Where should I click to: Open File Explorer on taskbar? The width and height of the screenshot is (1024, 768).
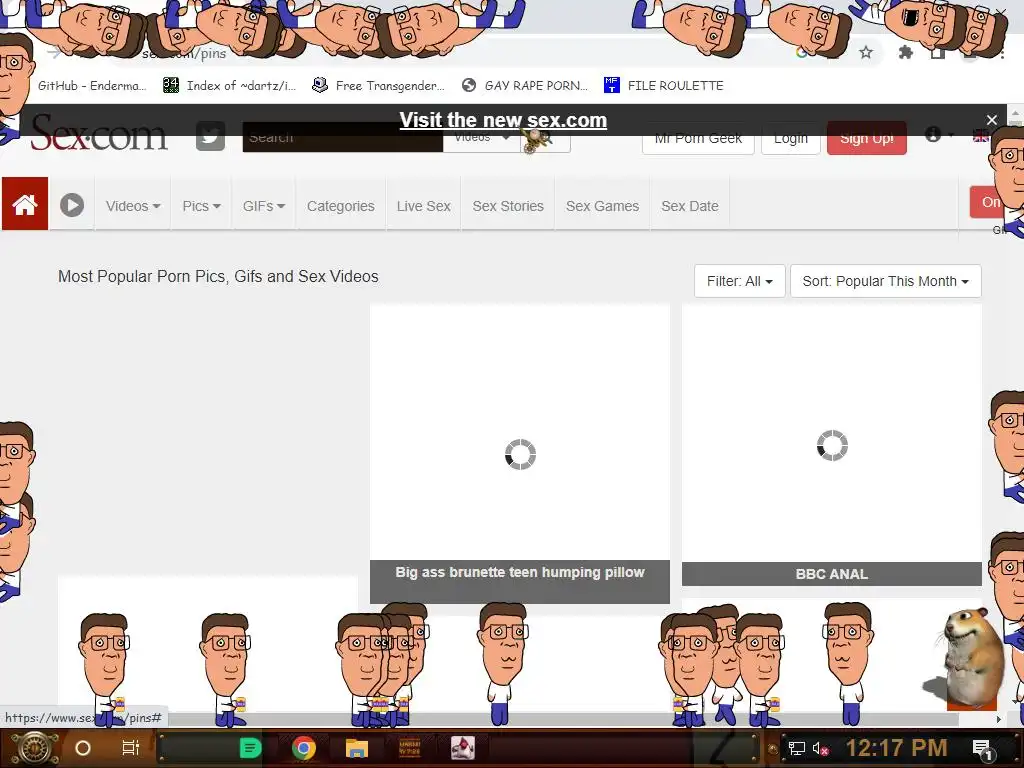(357, 748)
